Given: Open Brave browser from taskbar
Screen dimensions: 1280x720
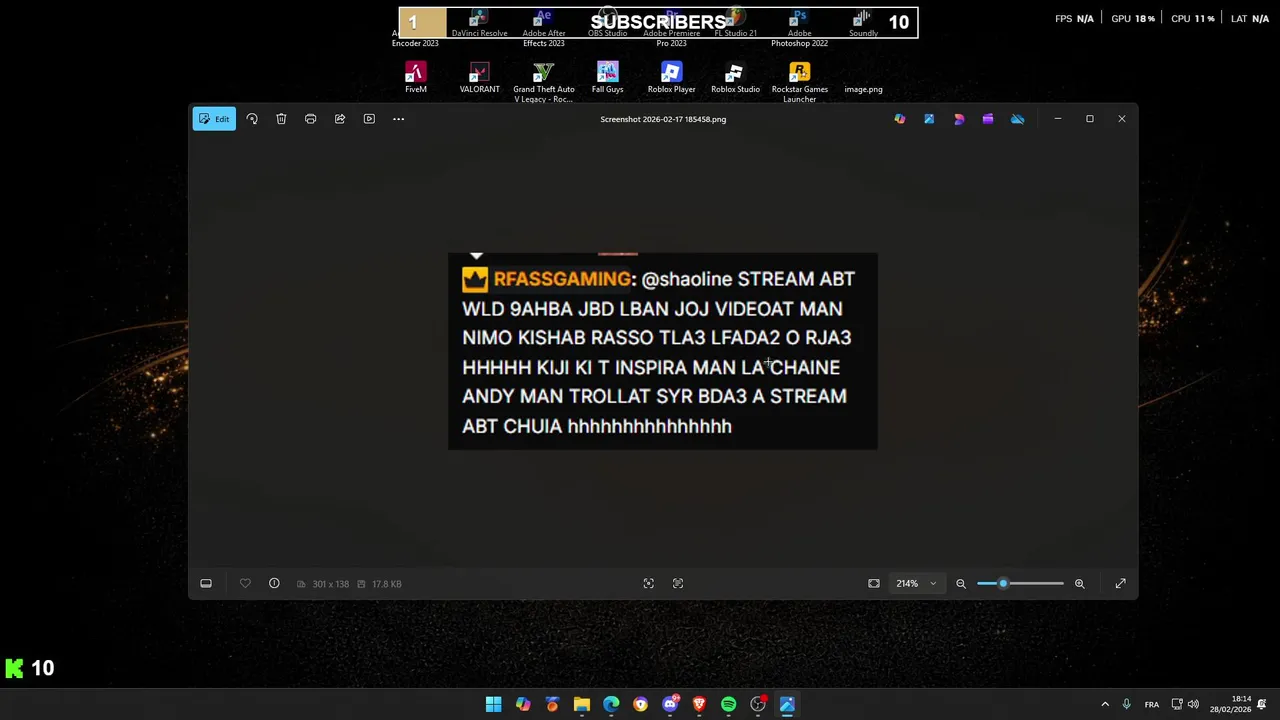Looking at the screenshot, I should (x=699, y=704).
